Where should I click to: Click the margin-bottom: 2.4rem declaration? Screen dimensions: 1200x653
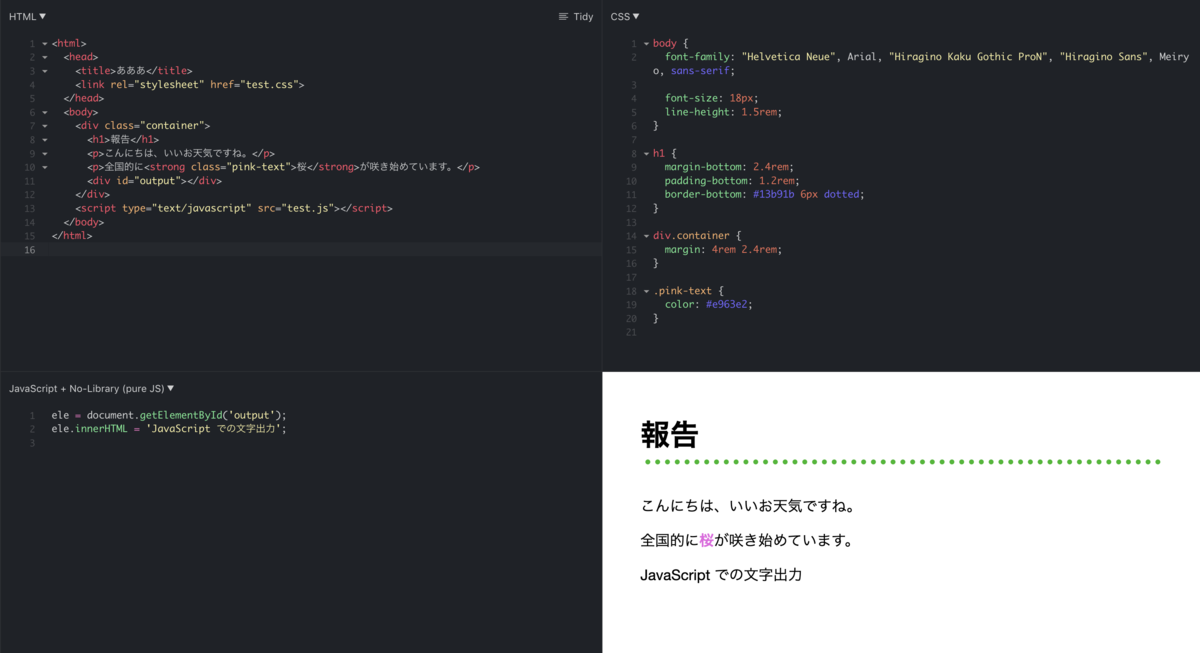pyautogui.click(x=729, y=168)
